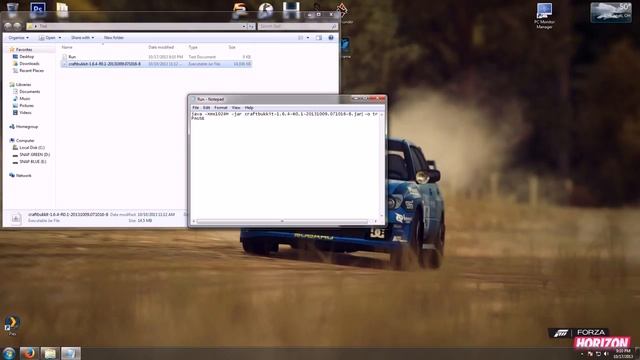Sort files by Name column
The height and width of the screenshot is (360, 640).
[67, 47]
